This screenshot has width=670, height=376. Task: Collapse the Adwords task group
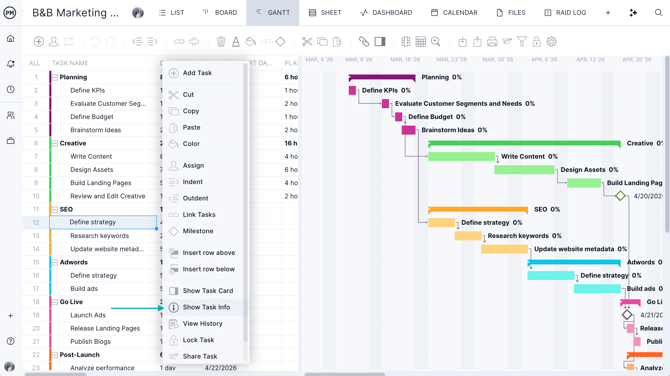pos(55,262)
